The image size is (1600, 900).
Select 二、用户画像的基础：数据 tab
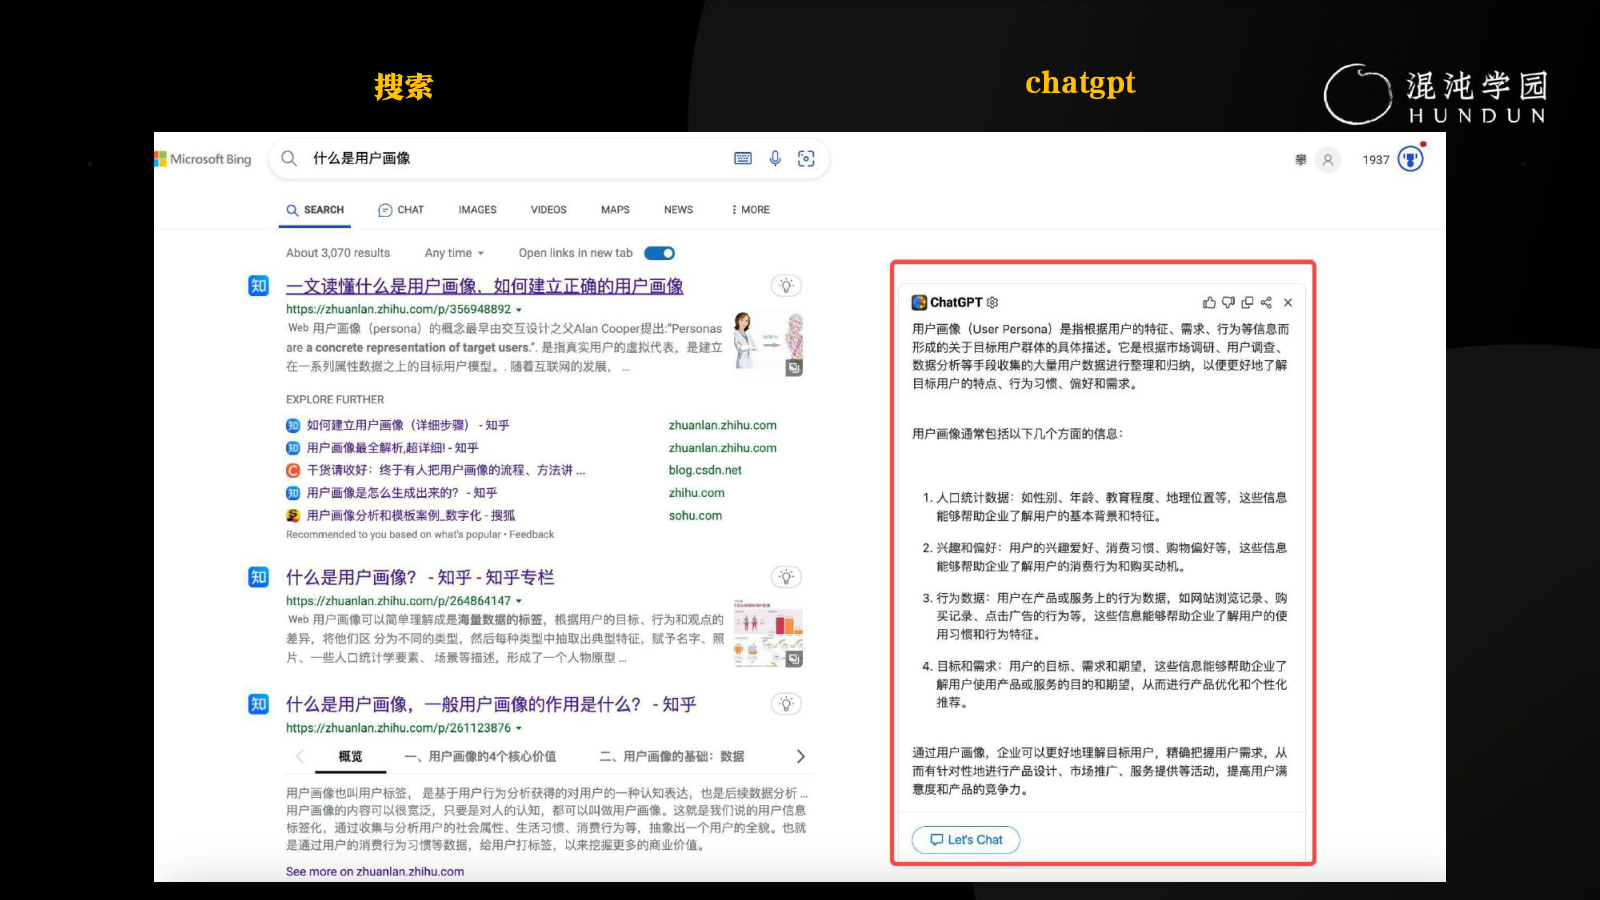(672, 756)
